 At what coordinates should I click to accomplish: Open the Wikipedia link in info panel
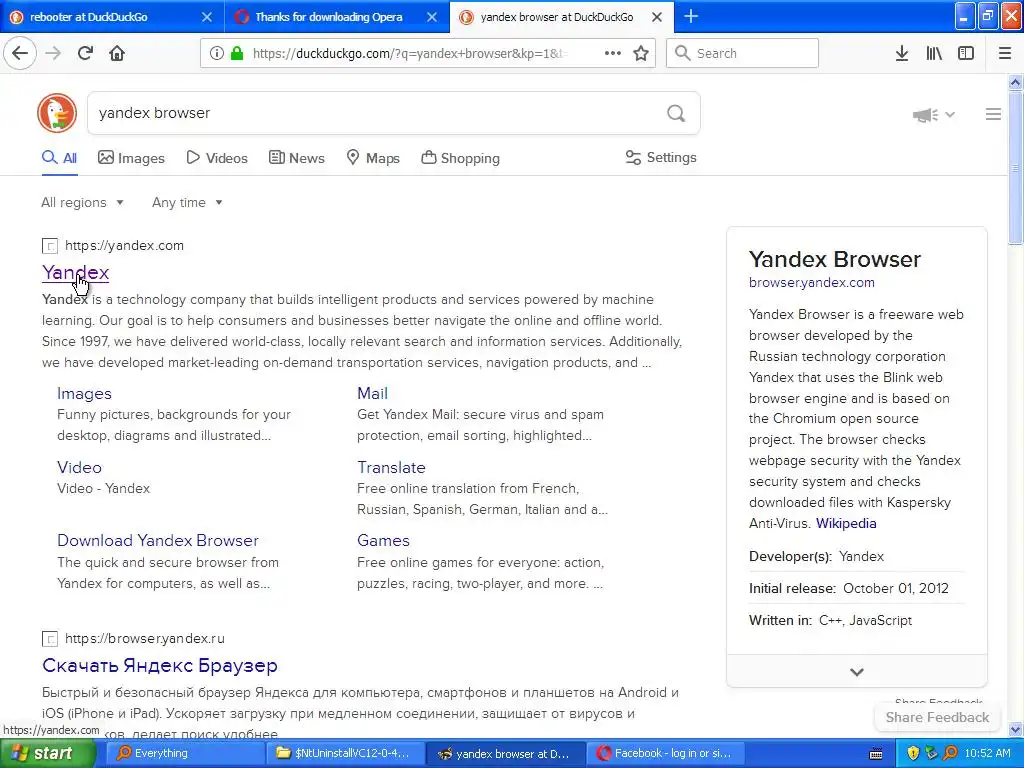[846, 523]
